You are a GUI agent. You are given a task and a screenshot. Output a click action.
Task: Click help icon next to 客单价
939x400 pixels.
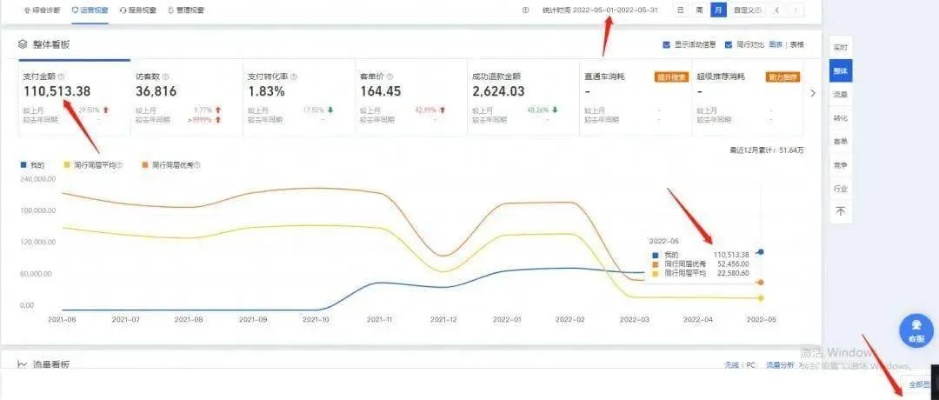389,77
